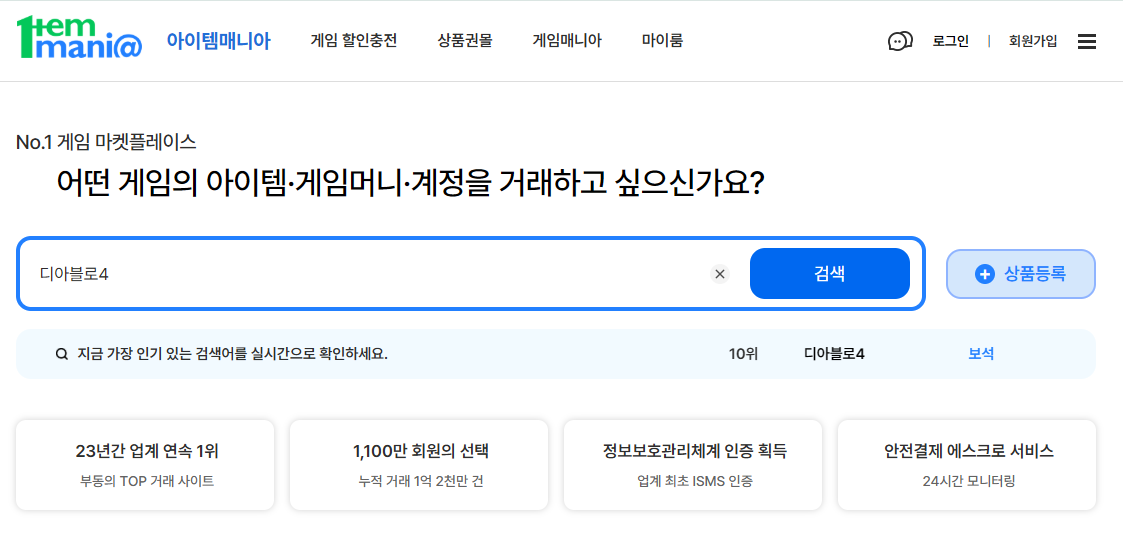Open the hamburger menu icon
1123x535 pixels.
click(1086, 42)
